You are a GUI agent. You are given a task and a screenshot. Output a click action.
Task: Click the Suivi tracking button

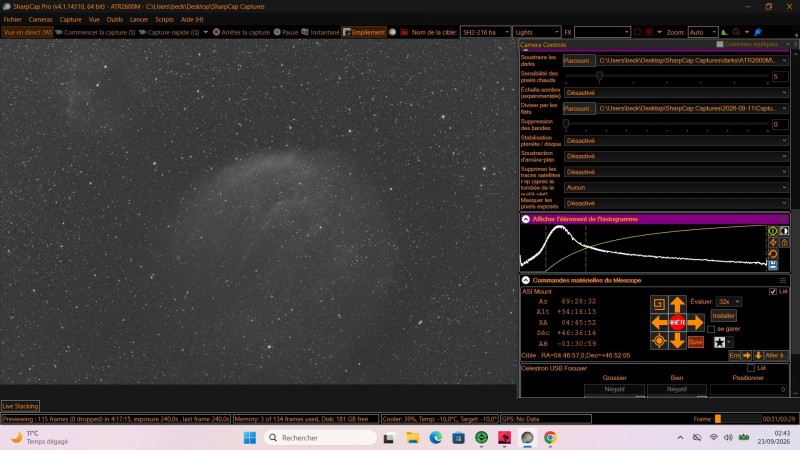(695, 342)
